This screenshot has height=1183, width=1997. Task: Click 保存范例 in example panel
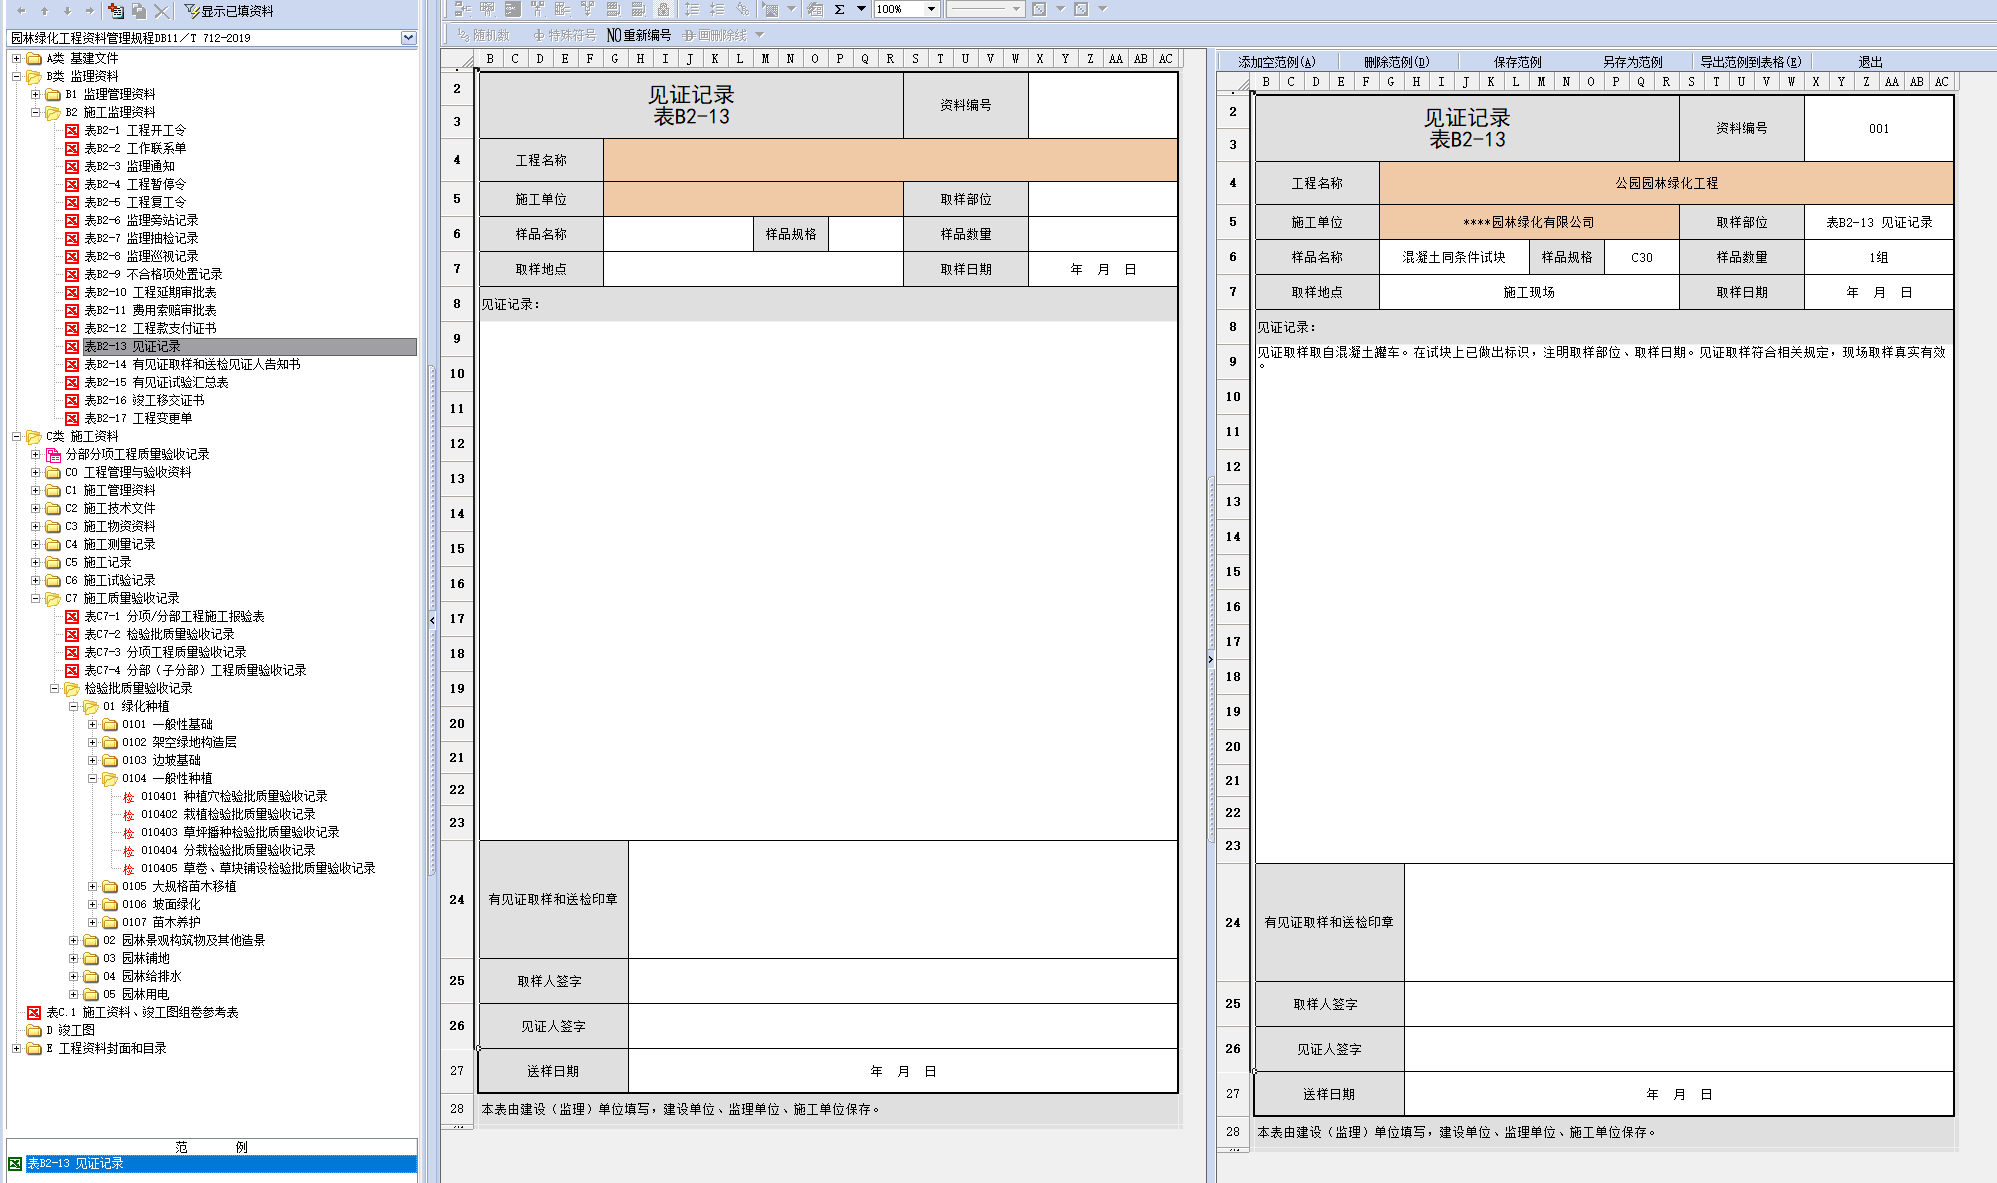click(x=1517, y=62)
